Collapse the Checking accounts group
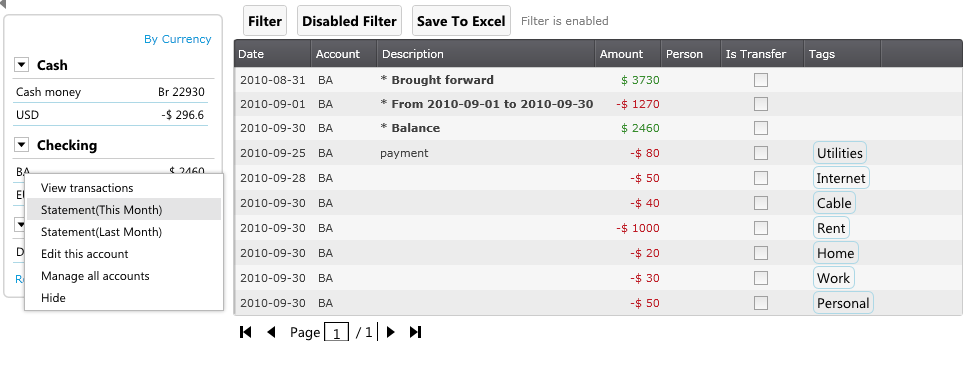 click(22, 145)
